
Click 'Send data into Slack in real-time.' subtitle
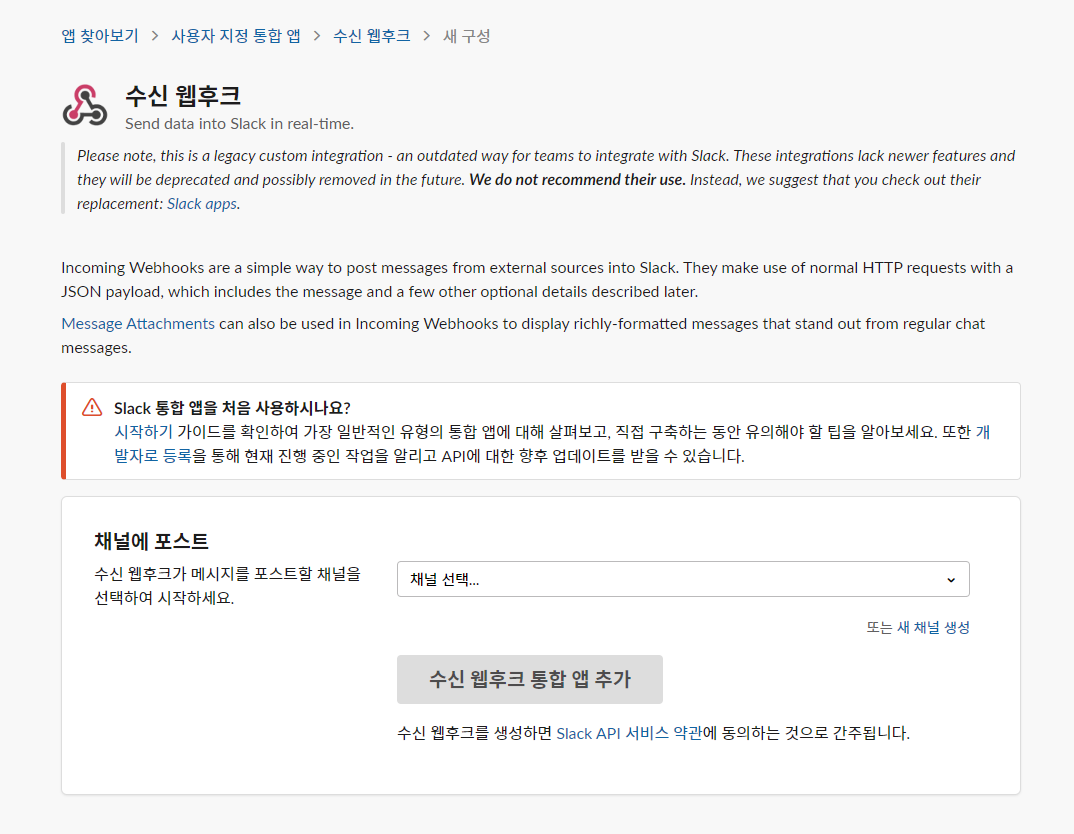click(240, 124)
